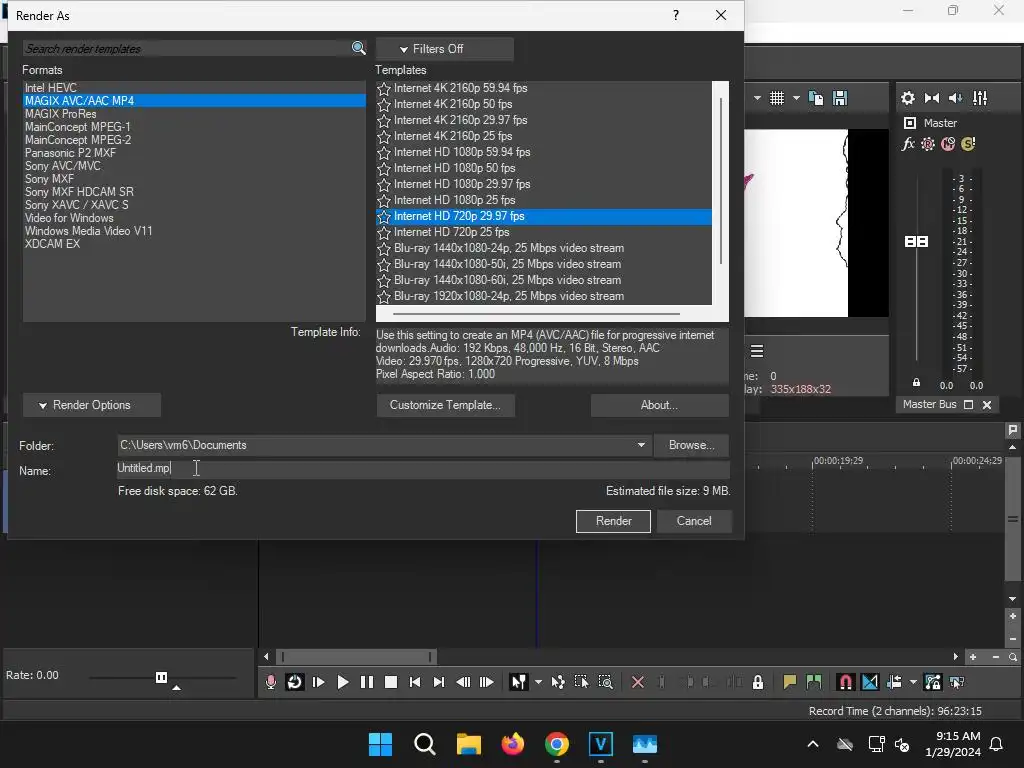1024x768 pixels.
Task: Click the Save Snapshot to file icon in preview
Action: [840, 98]
